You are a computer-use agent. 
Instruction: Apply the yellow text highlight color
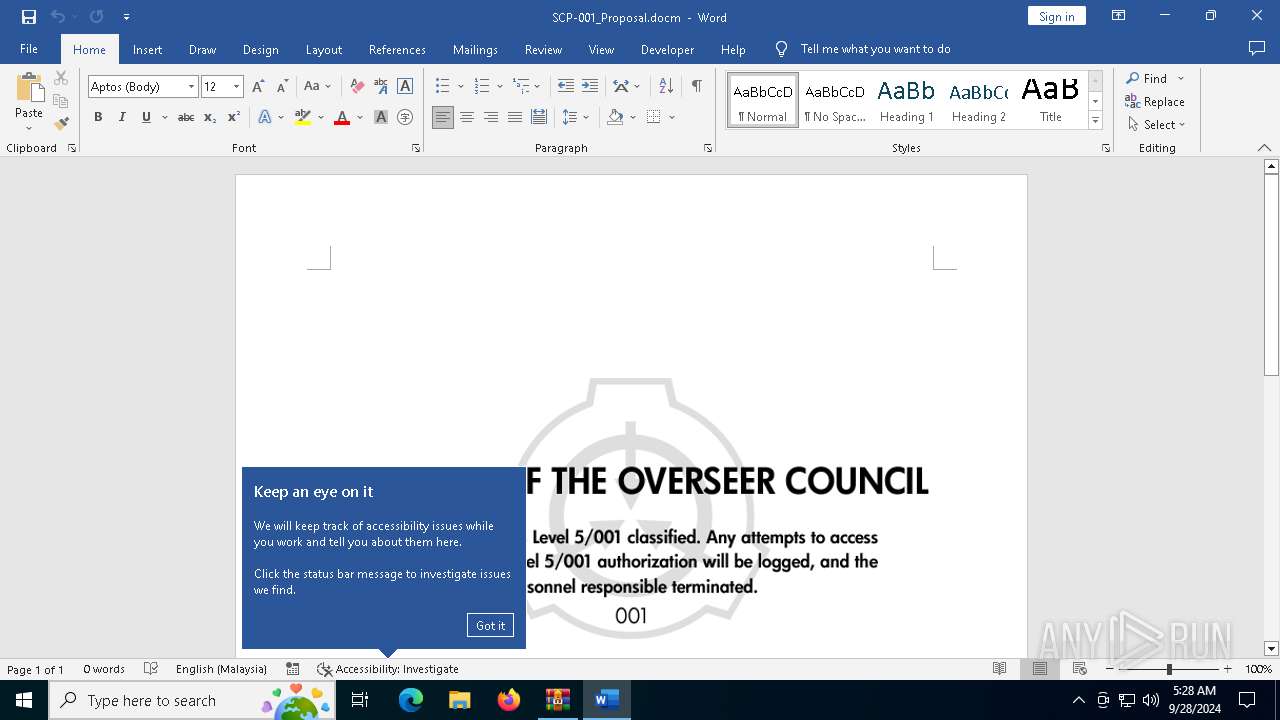click(x=302, y=117)
